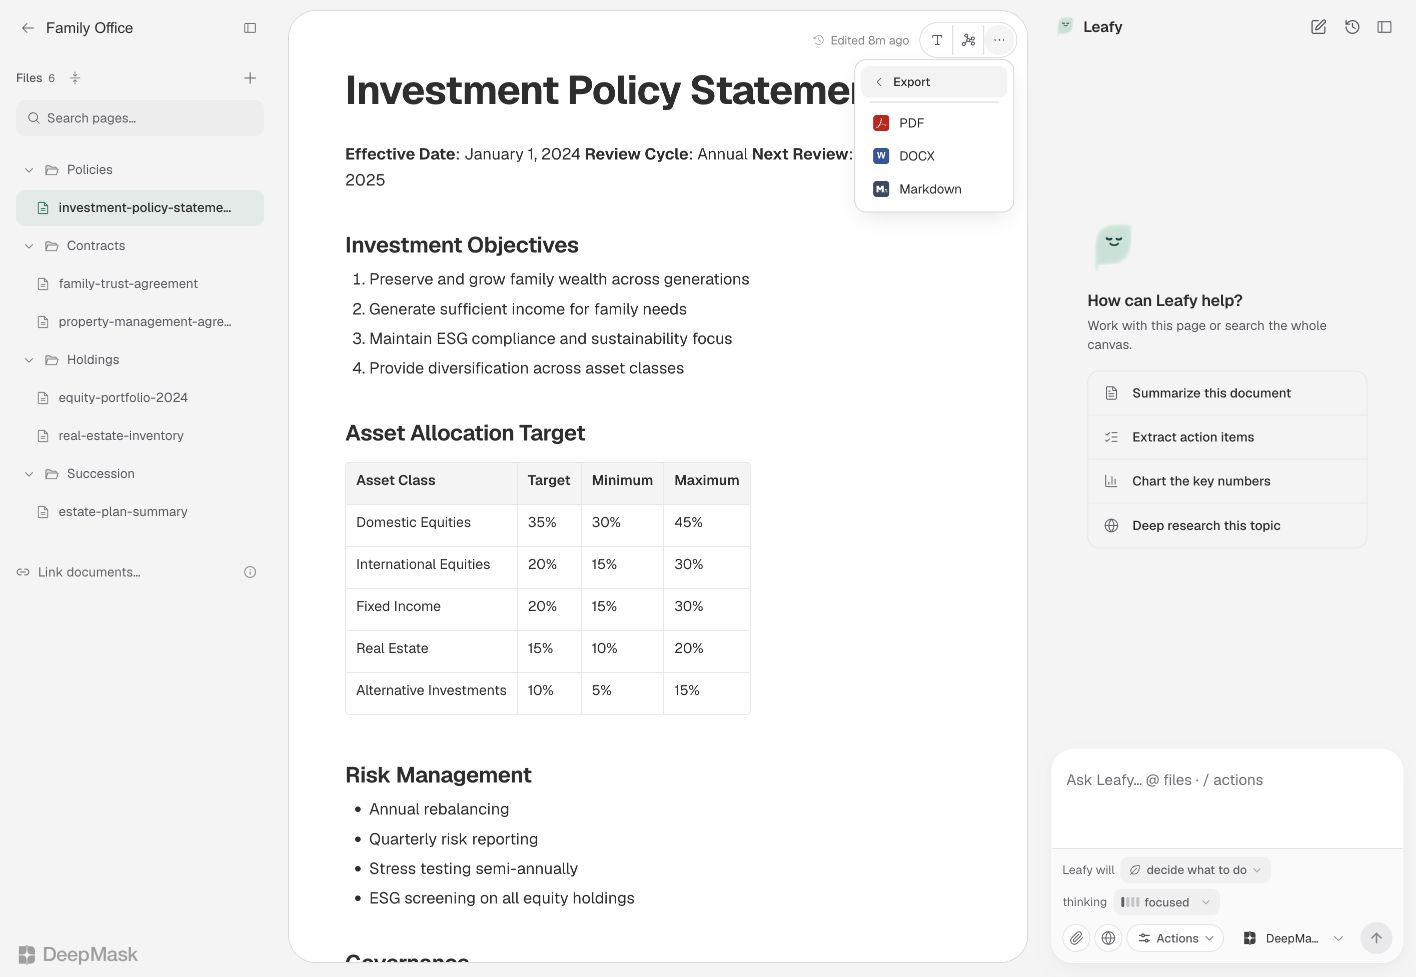Collapse the Policies folder
Image resolution: width=1416 pixels, height=977 pixels.
coord(29,170)
